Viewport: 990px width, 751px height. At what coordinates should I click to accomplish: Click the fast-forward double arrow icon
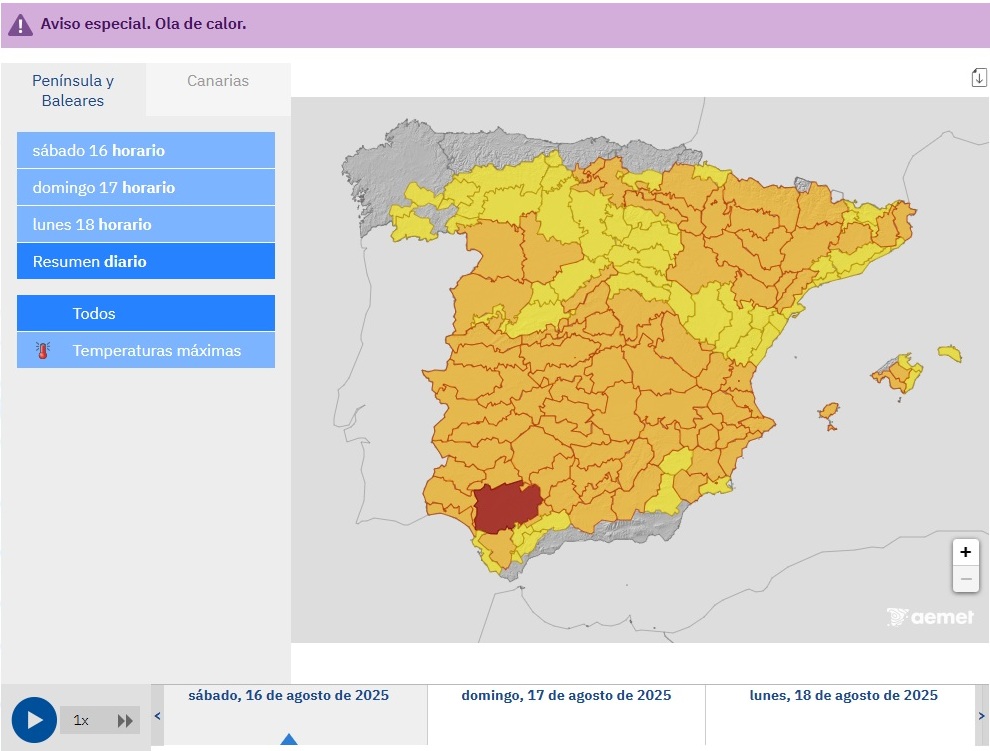125,721
